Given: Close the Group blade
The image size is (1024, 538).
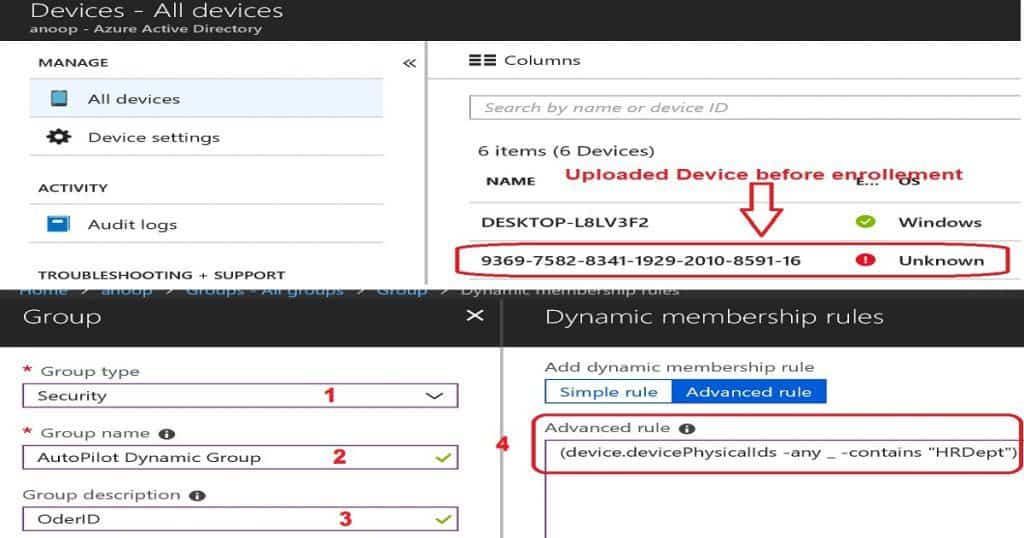Looking at the screenshot, I should [x=475, y=316].
